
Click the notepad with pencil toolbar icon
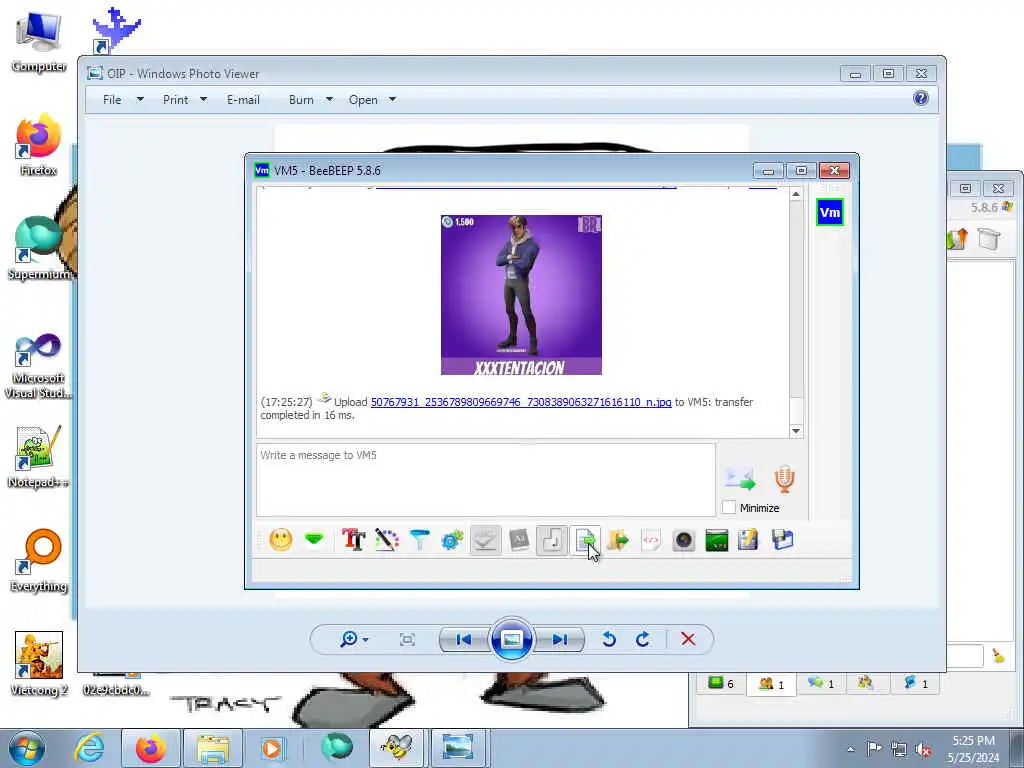(748, 540)
